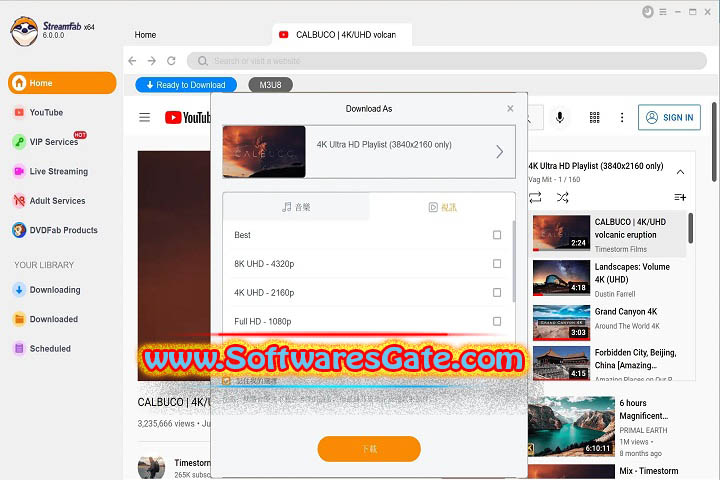
Task: Expand the 4K Ultra HD Playlist item arrow
Action: coord(500,152)
